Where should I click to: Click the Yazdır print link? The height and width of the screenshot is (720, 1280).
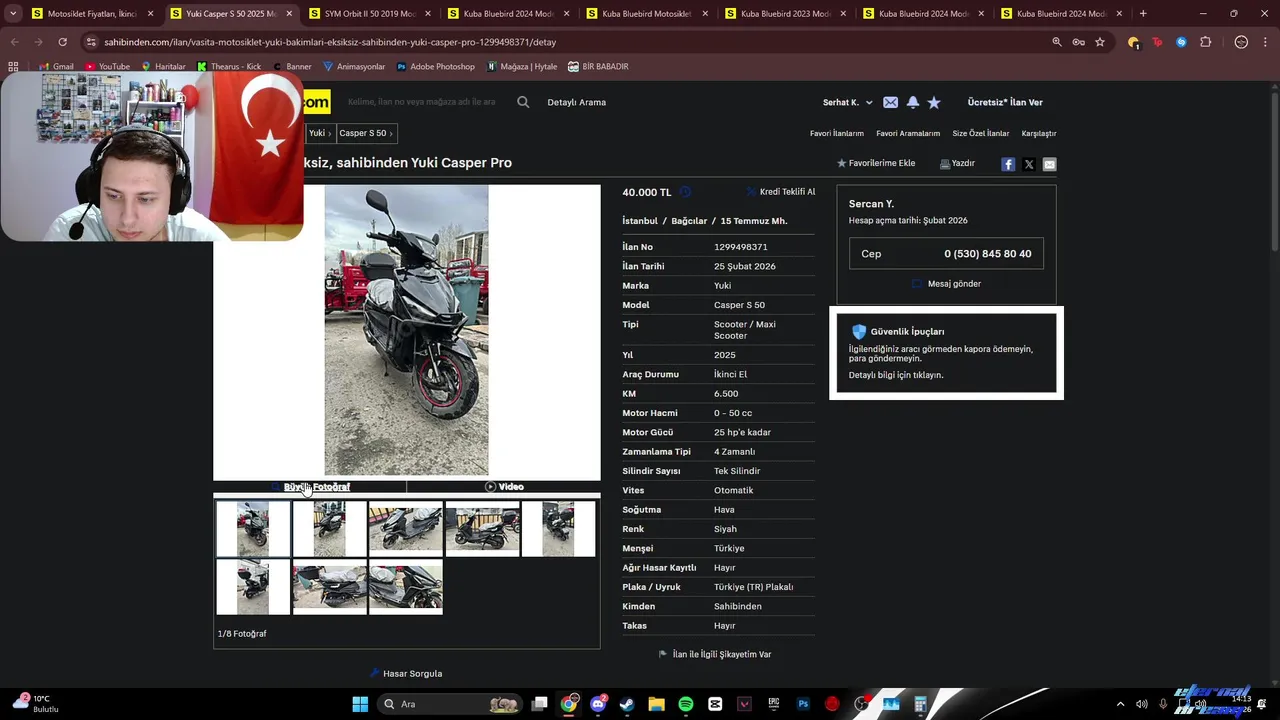coord(957,163)
